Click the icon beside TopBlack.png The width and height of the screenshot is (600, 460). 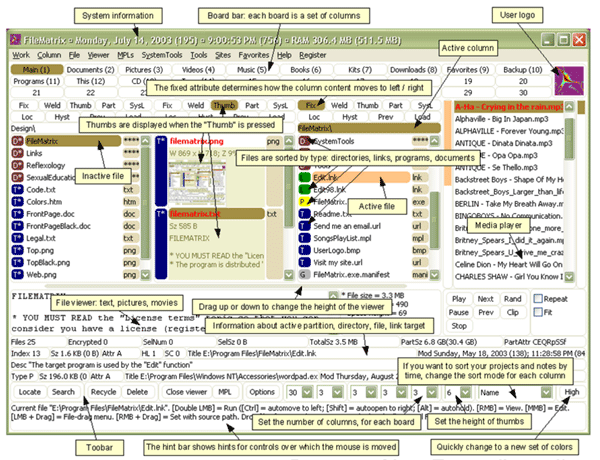[18, 263]
